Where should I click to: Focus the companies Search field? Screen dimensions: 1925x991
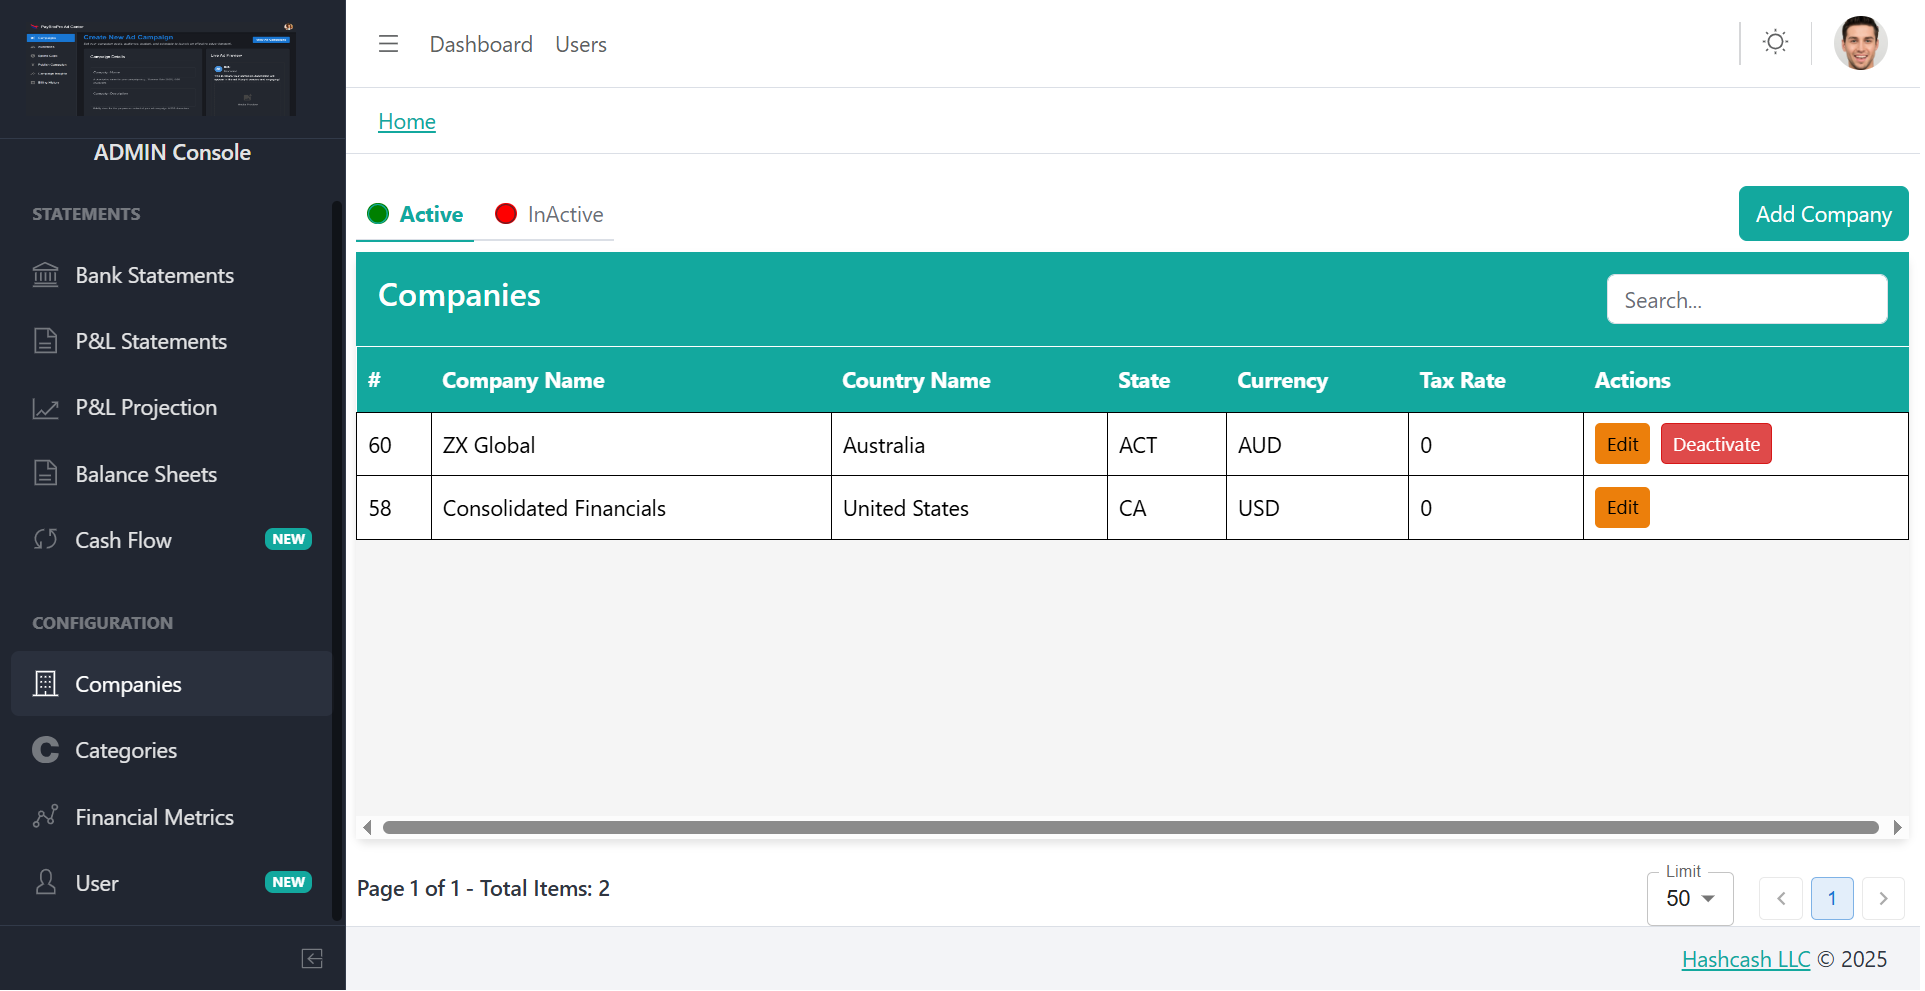[1746, 300]
